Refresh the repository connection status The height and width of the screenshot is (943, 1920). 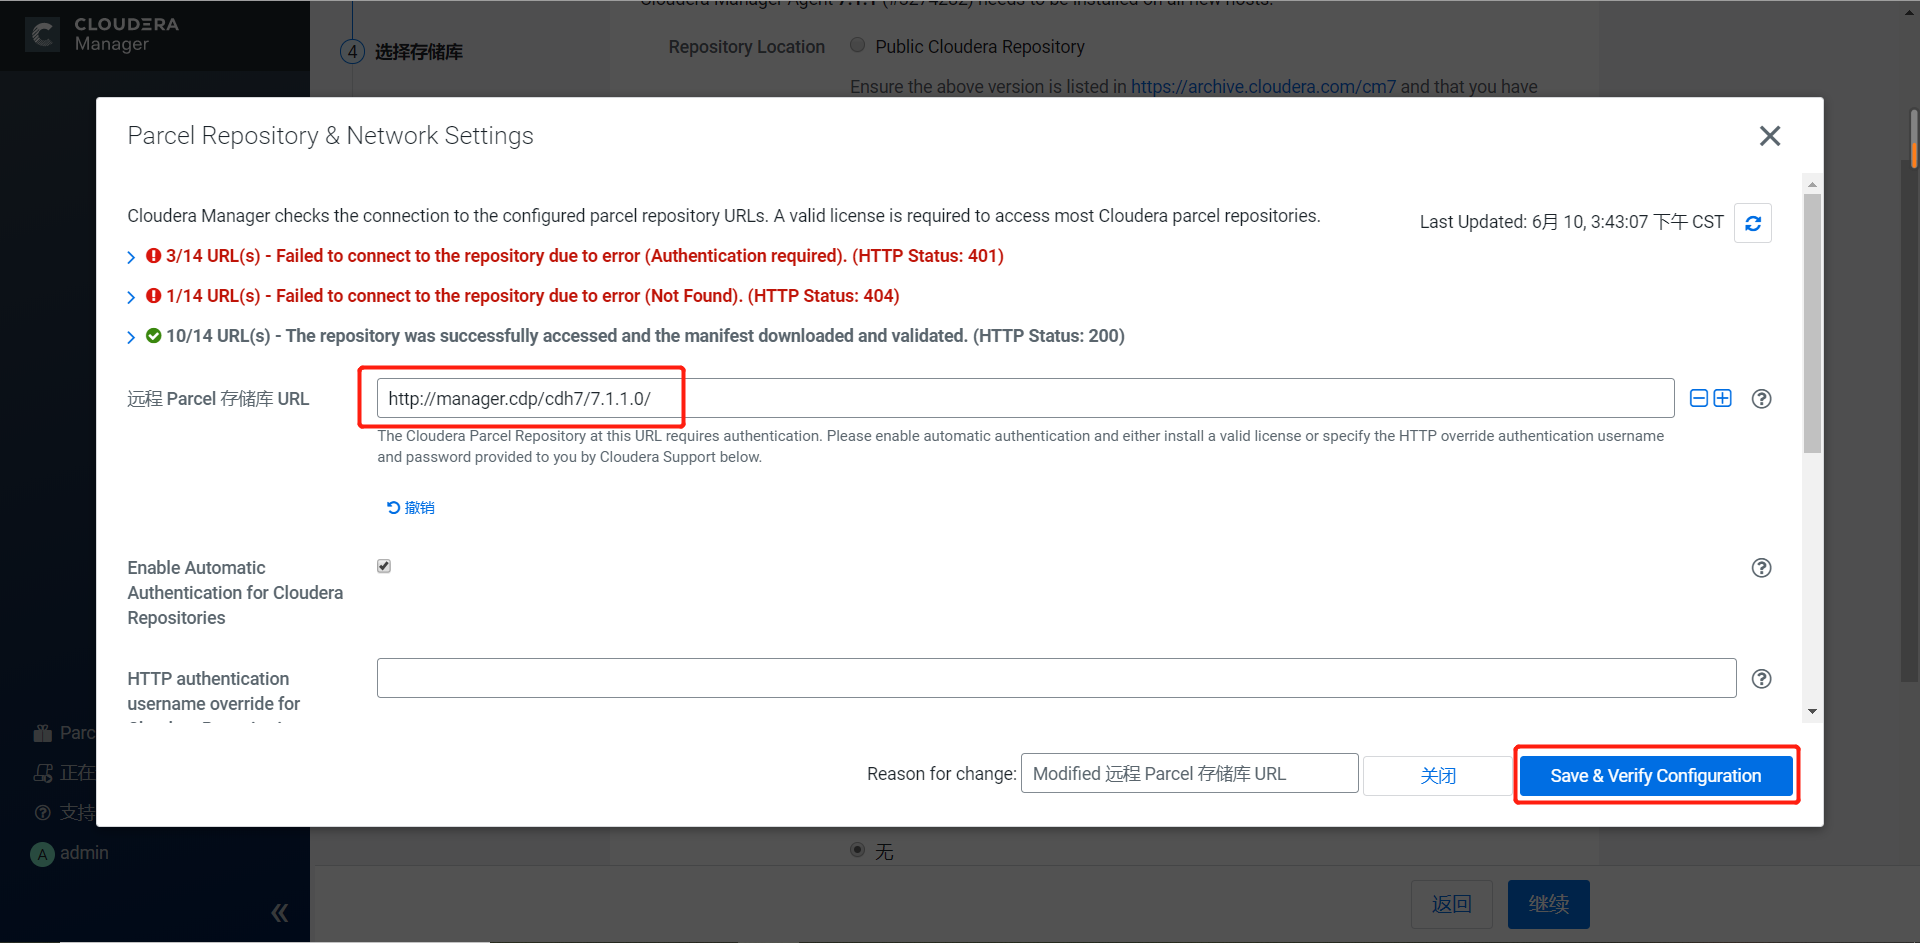(1753, 223)
